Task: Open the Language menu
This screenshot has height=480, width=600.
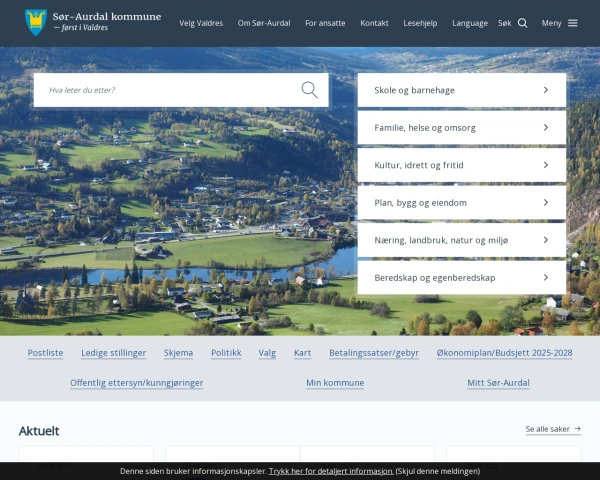Action: [x=470, y=23]
